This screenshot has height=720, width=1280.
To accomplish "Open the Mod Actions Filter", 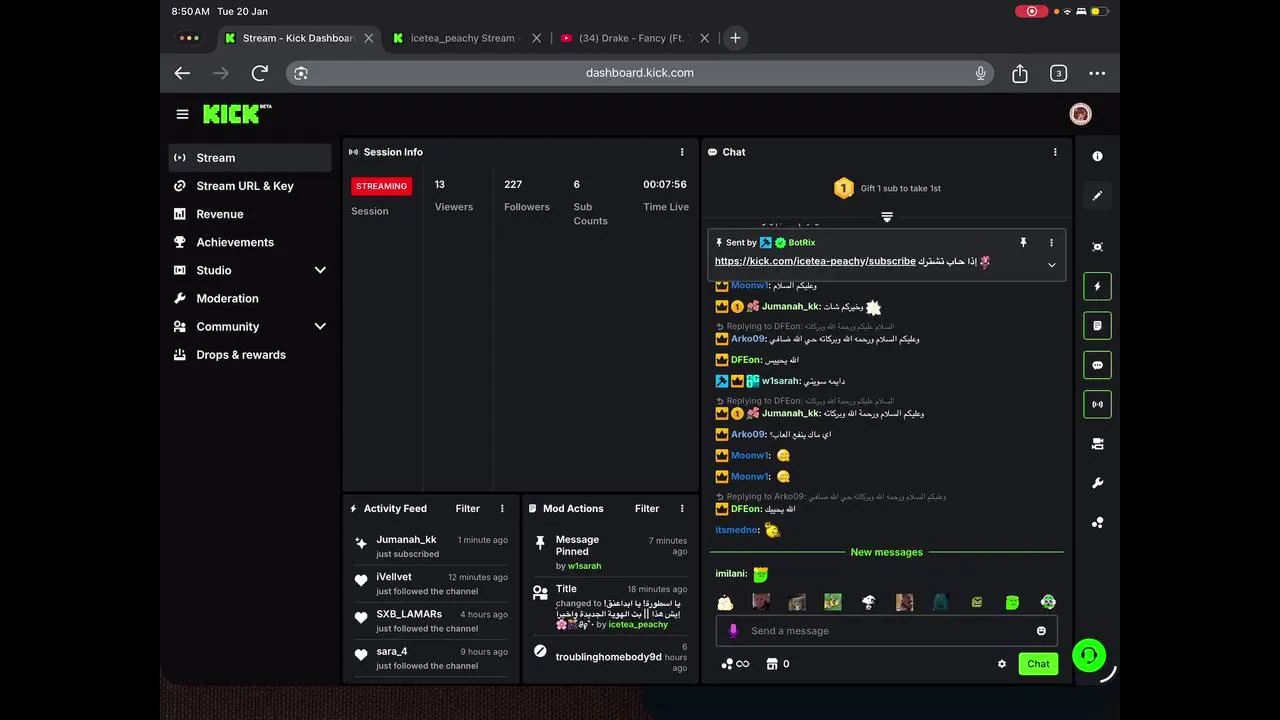I will pyautogui.click(x=647, y=508).
